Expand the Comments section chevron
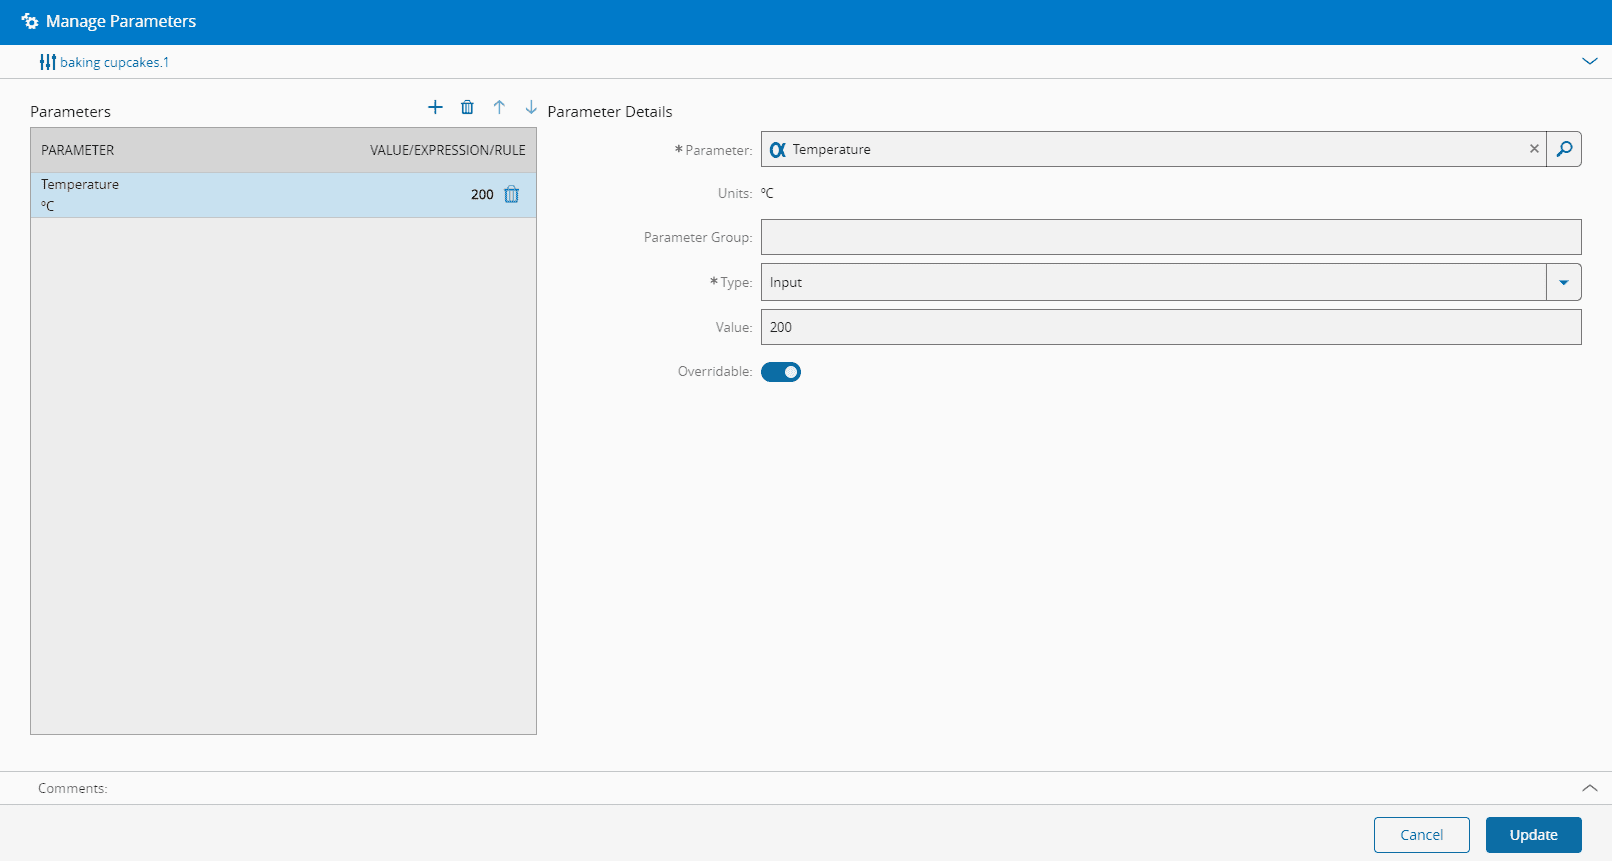 (1589, 788)
